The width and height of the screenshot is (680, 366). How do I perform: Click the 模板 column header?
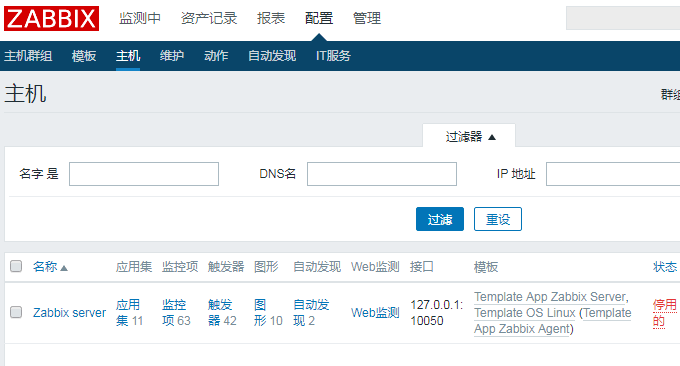(486, 267)
